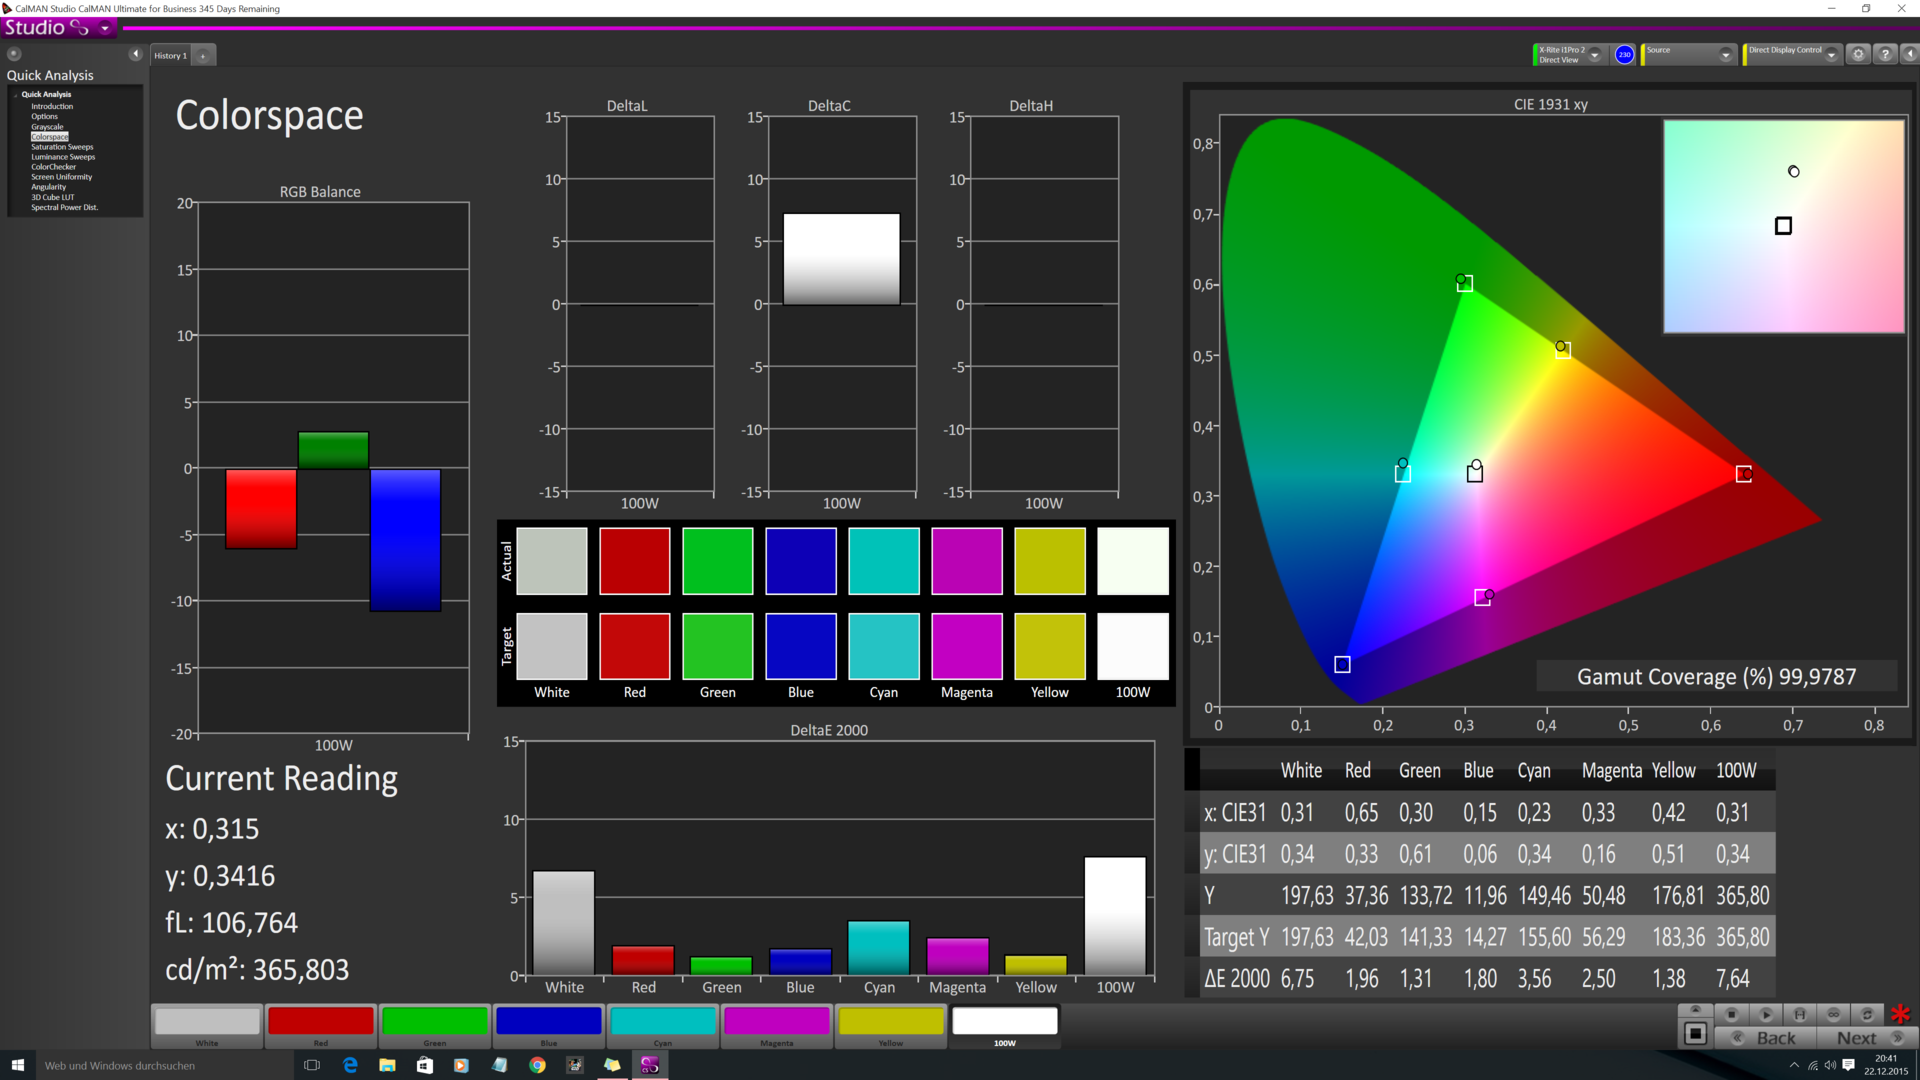Expand the Direct Display Control dropdown
The image size is (1920, 1080).
pos(1831,55)
